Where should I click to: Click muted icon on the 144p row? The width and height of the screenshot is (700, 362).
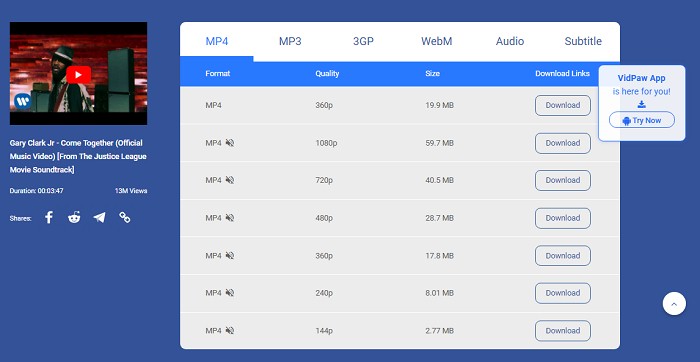pyautogui.click(x=229, y=330)
